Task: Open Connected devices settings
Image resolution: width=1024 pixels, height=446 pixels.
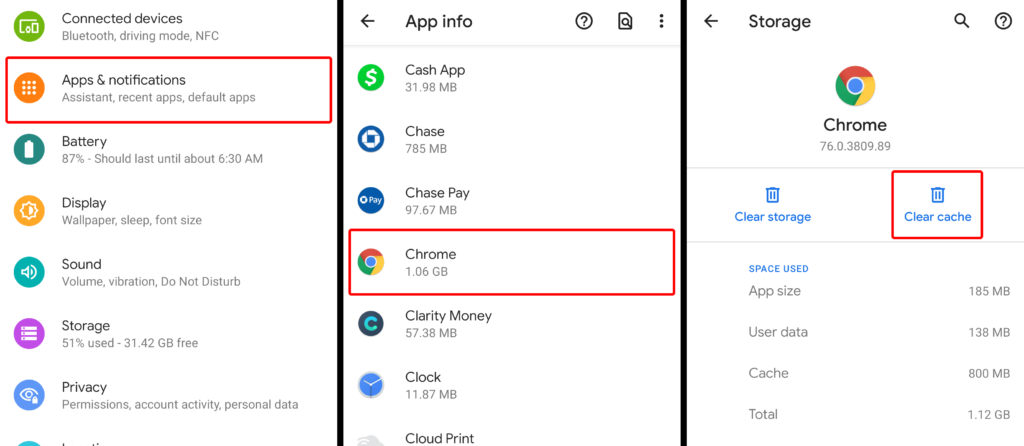Action: [168, 27]
